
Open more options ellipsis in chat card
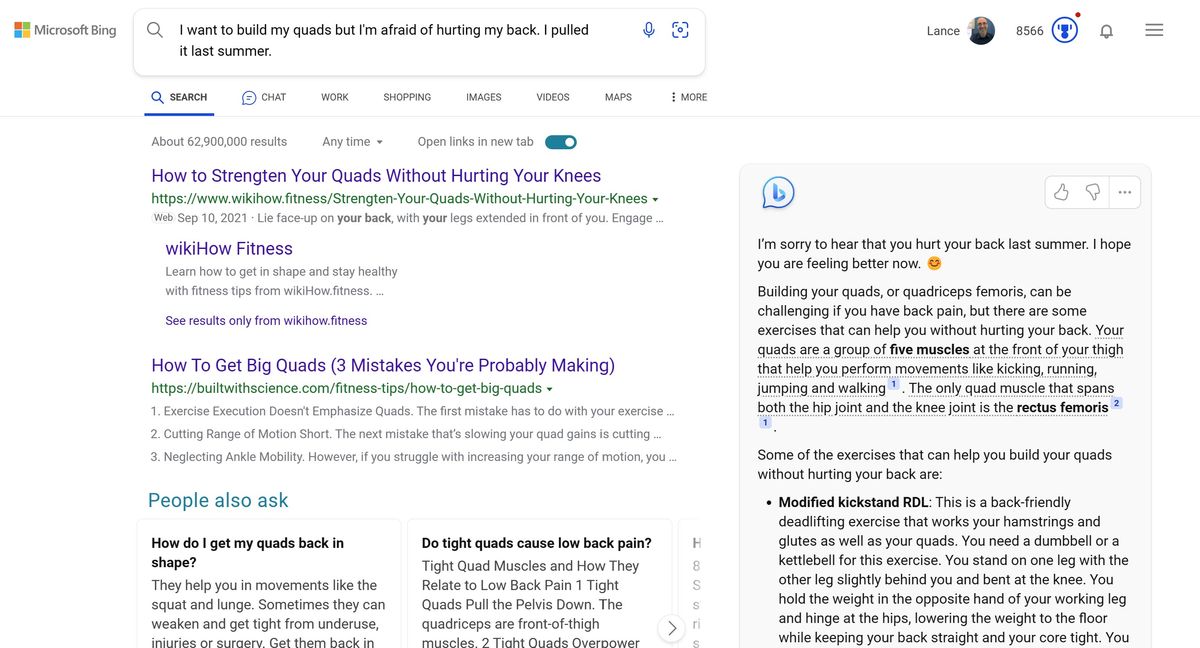coord(1125,192)
